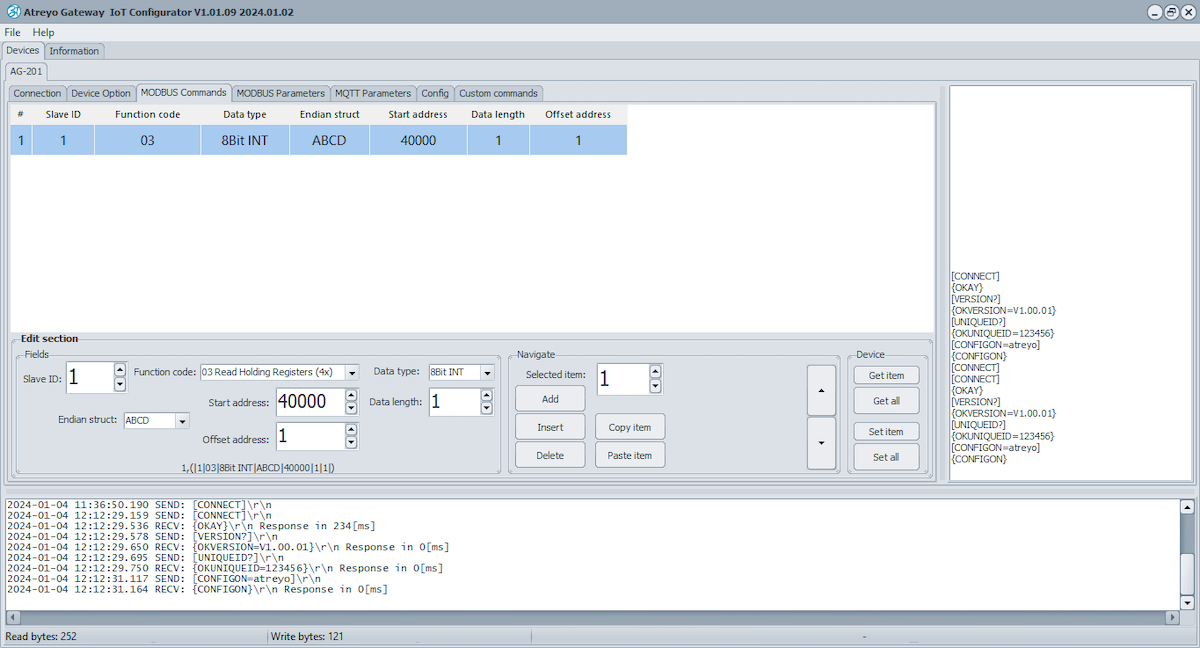Click the Set item button

[886, 432]
